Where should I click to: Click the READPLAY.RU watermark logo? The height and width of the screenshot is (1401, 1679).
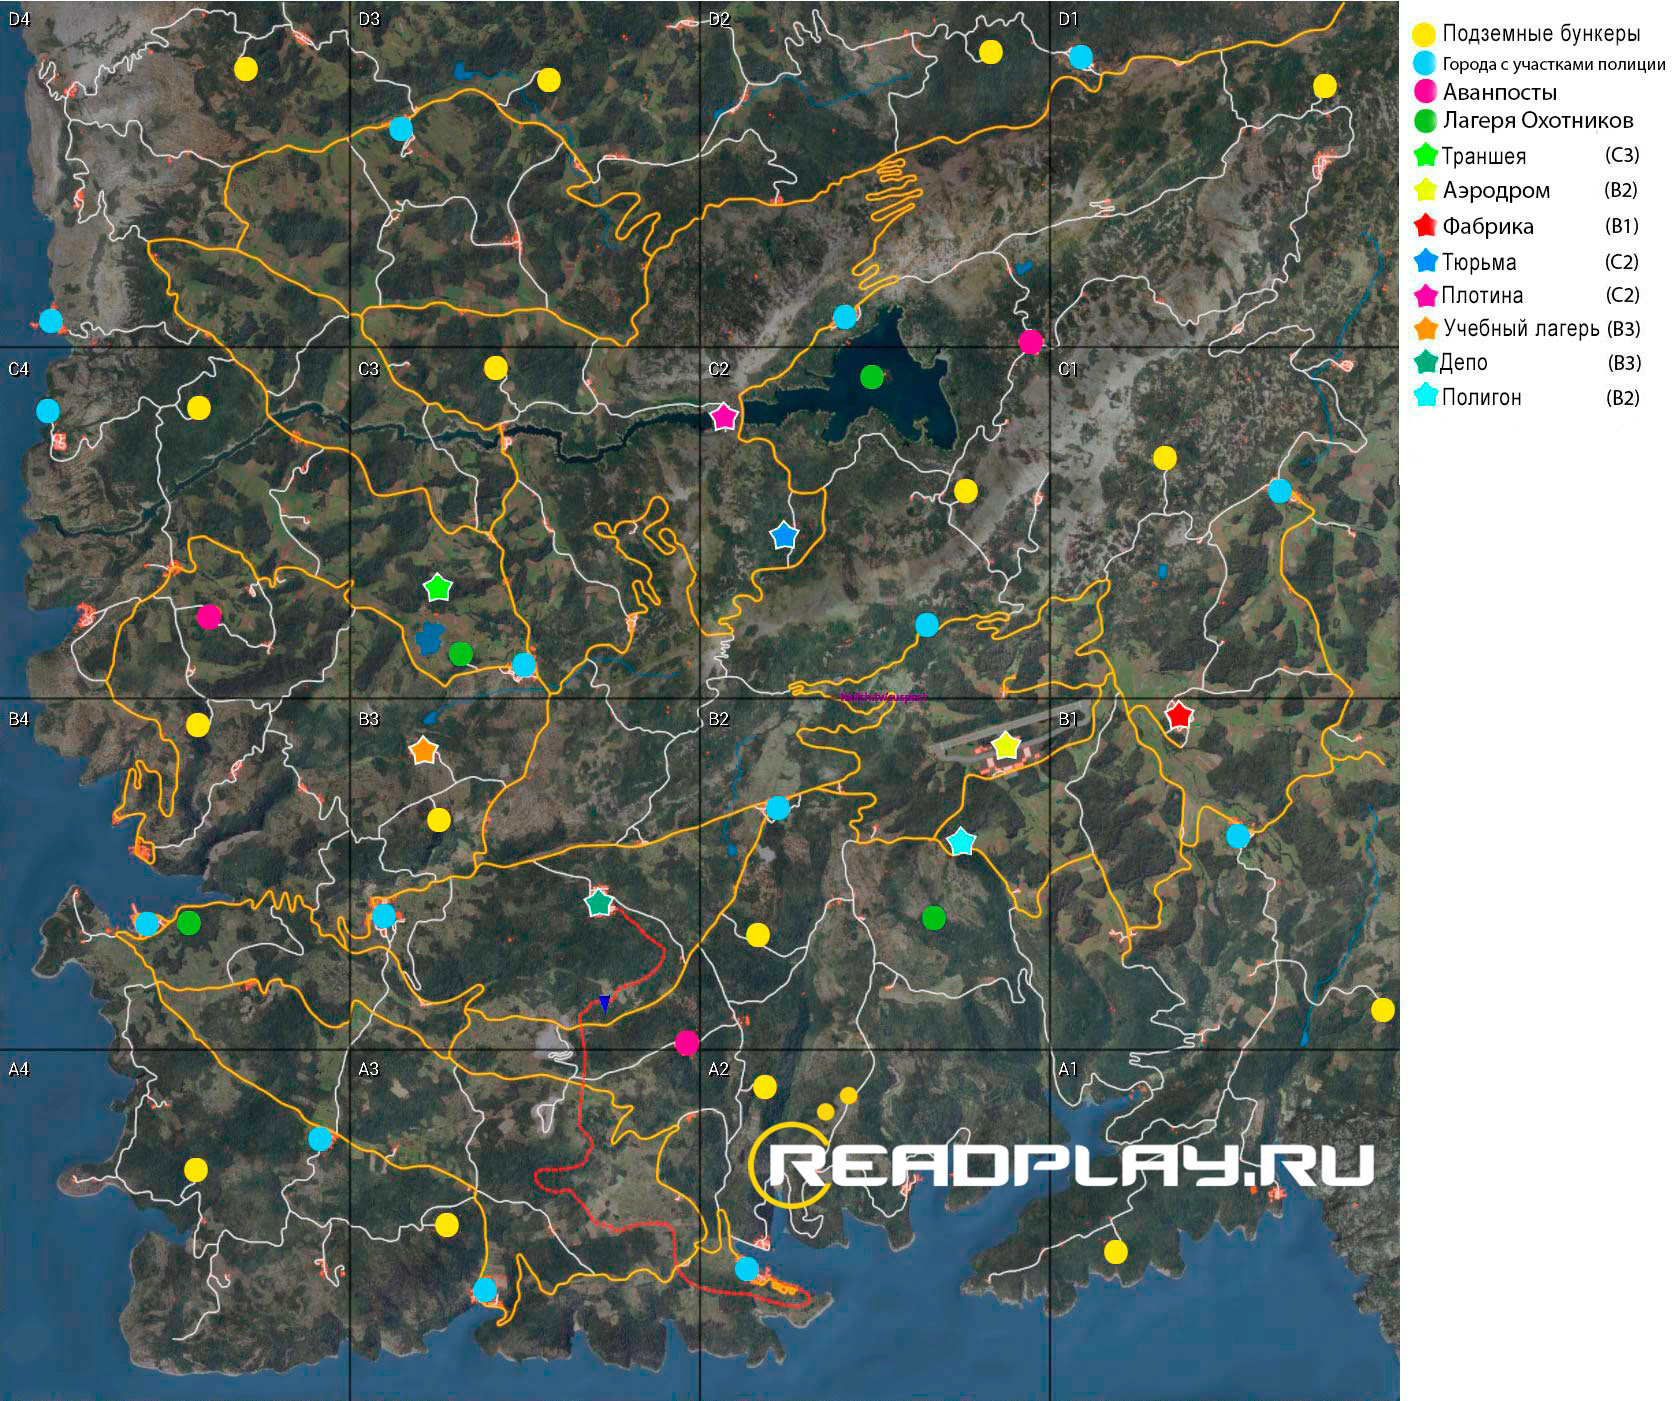point(1060,1165)
